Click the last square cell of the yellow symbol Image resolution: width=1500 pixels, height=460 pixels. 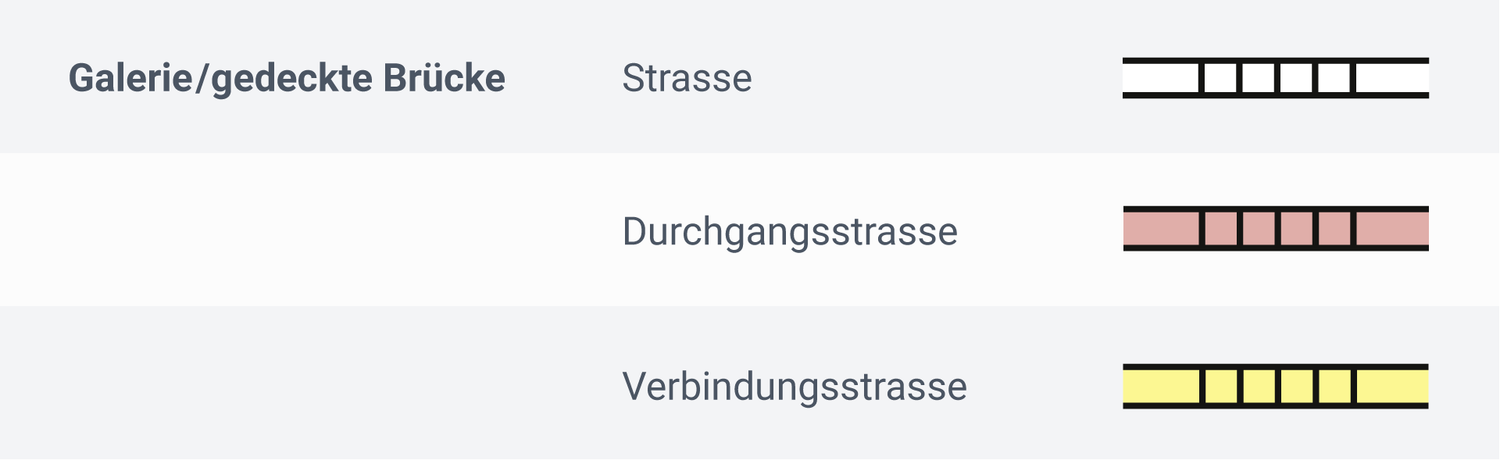[1335, 386]
